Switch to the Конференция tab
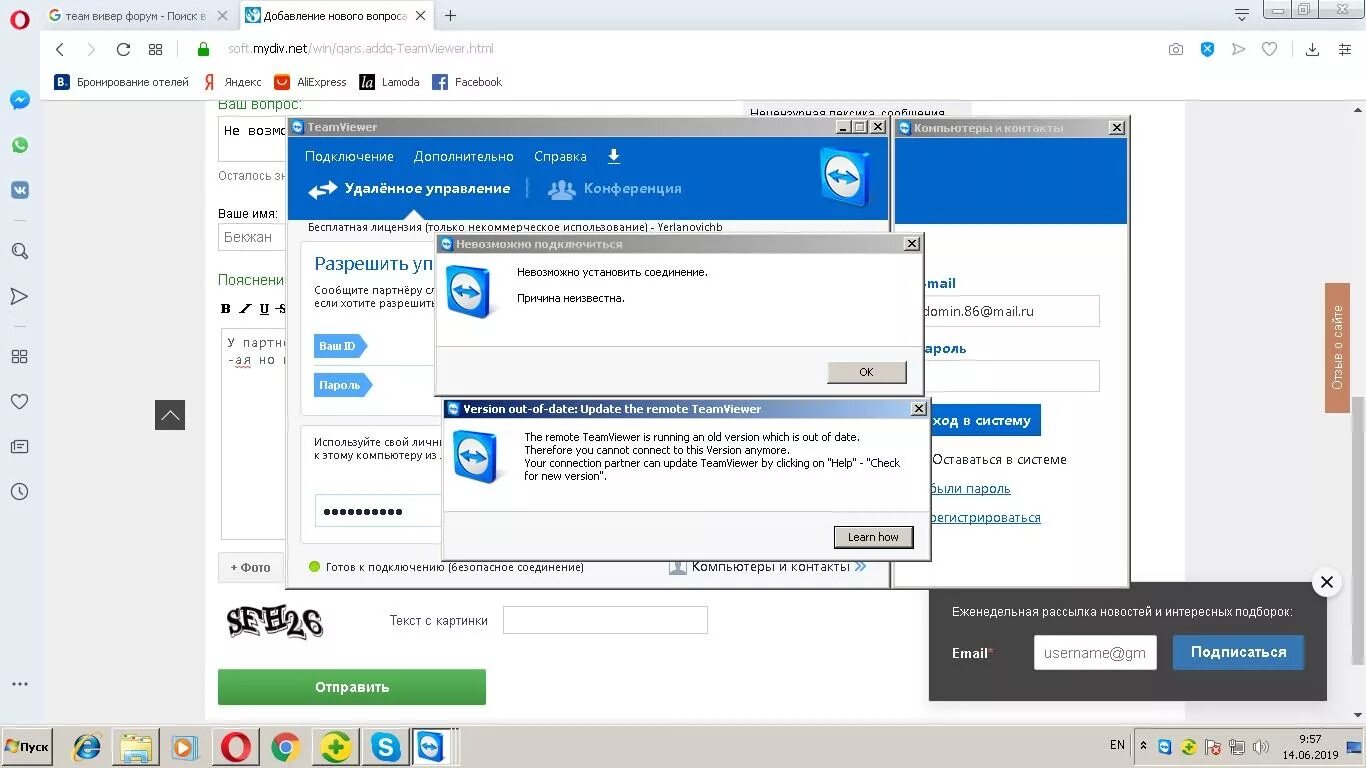 [x=615, y=188]
